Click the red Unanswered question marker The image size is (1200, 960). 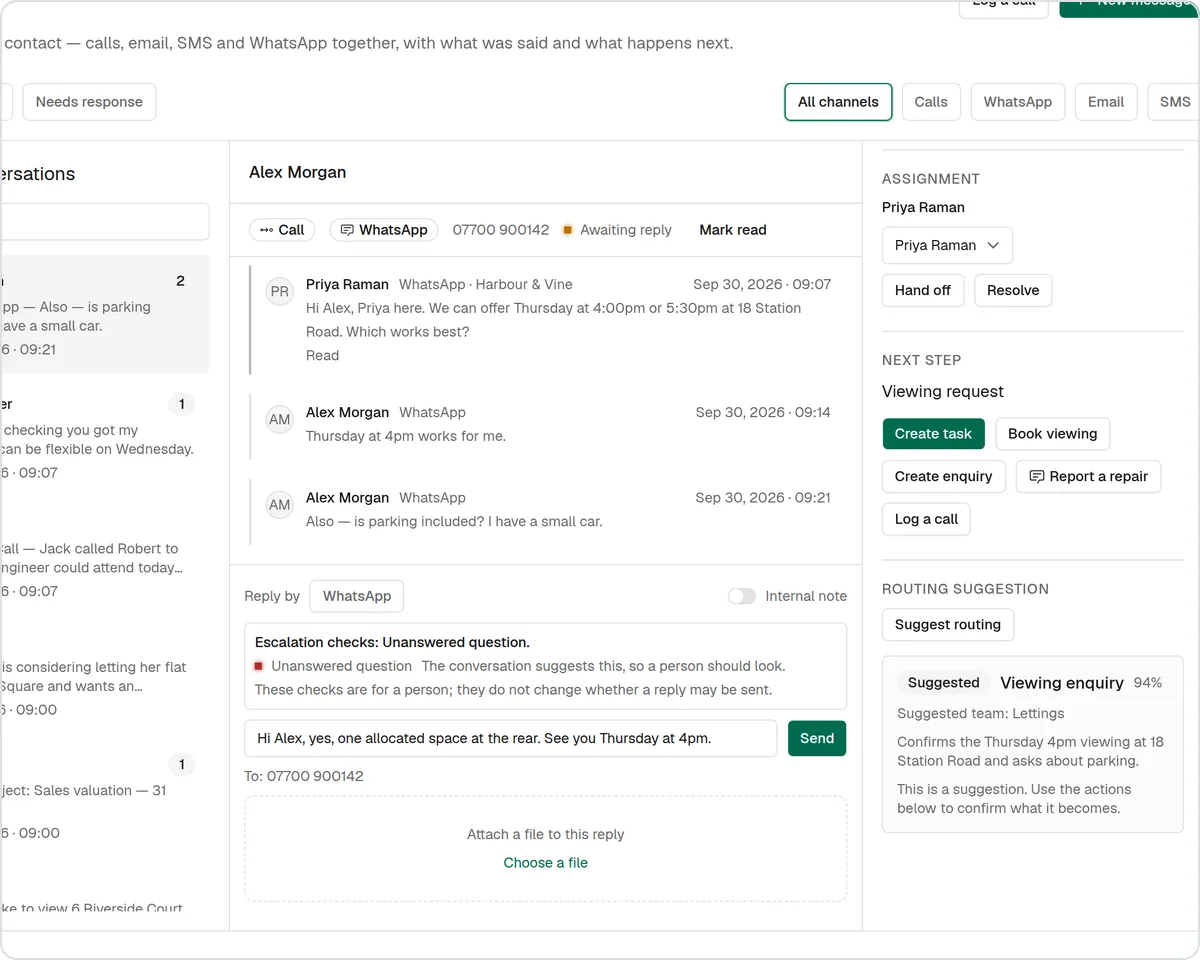(259, 666)
